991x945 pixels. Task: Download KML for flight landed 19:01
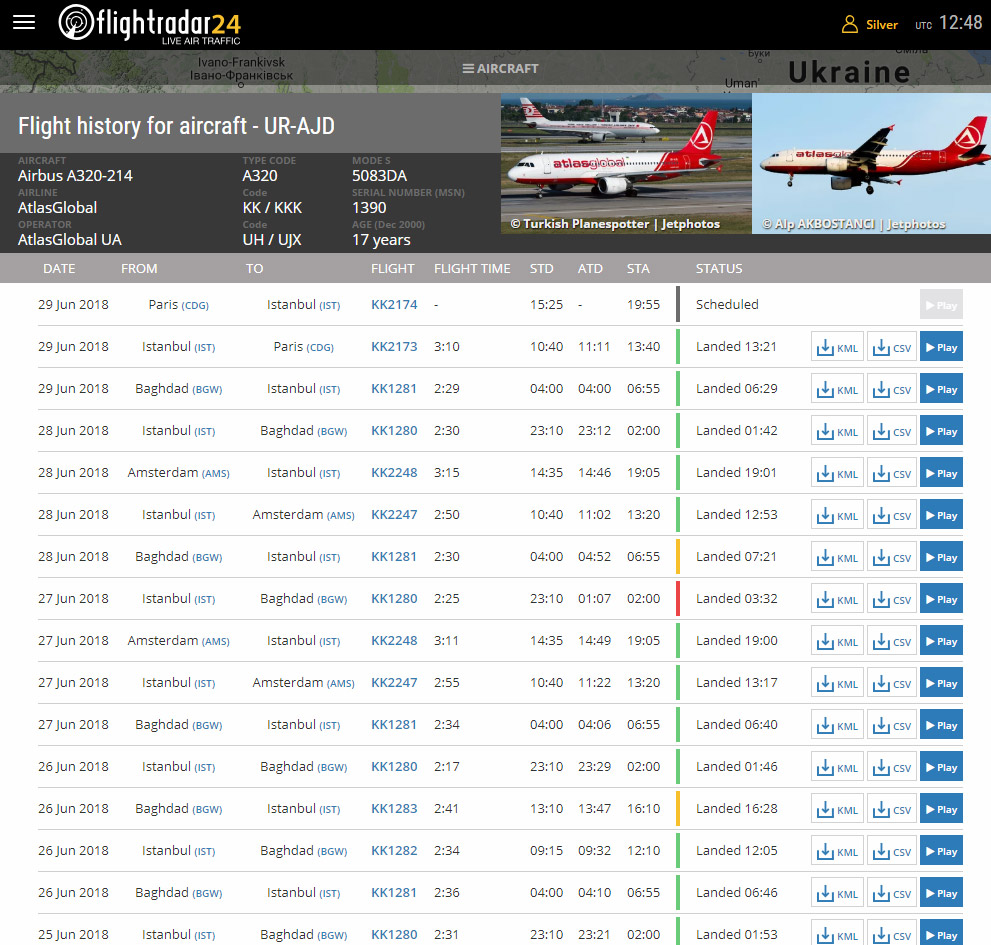click(837, 473)
